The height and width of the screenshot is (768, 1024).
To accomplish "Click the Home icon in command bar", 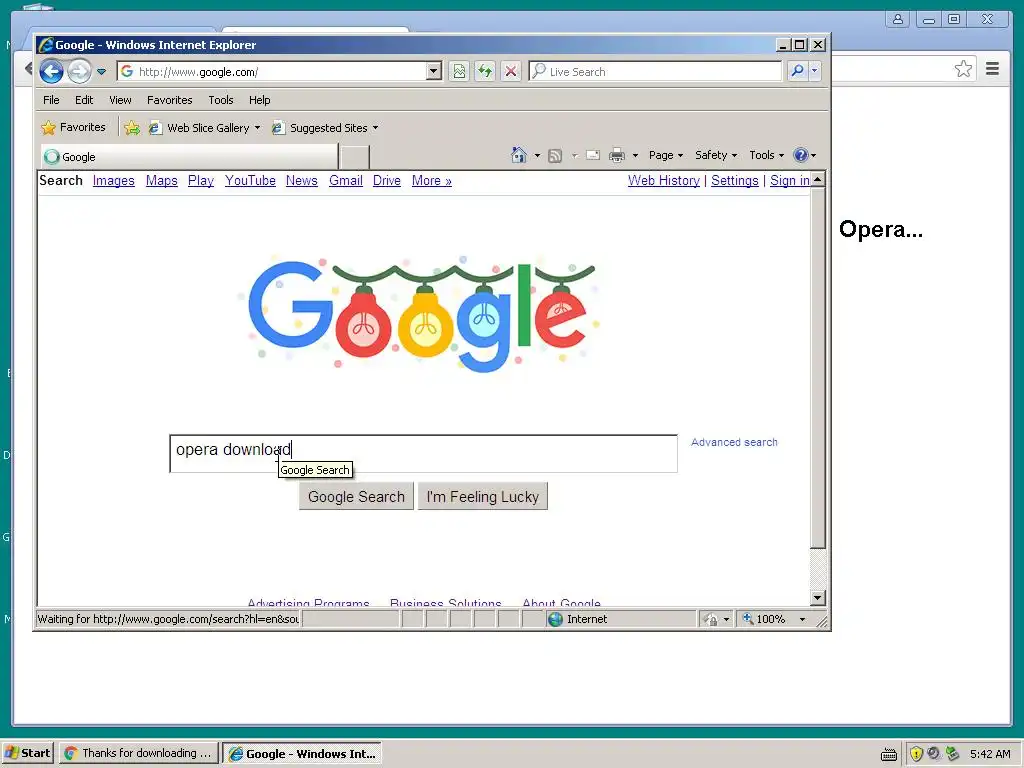I will 519,155.
